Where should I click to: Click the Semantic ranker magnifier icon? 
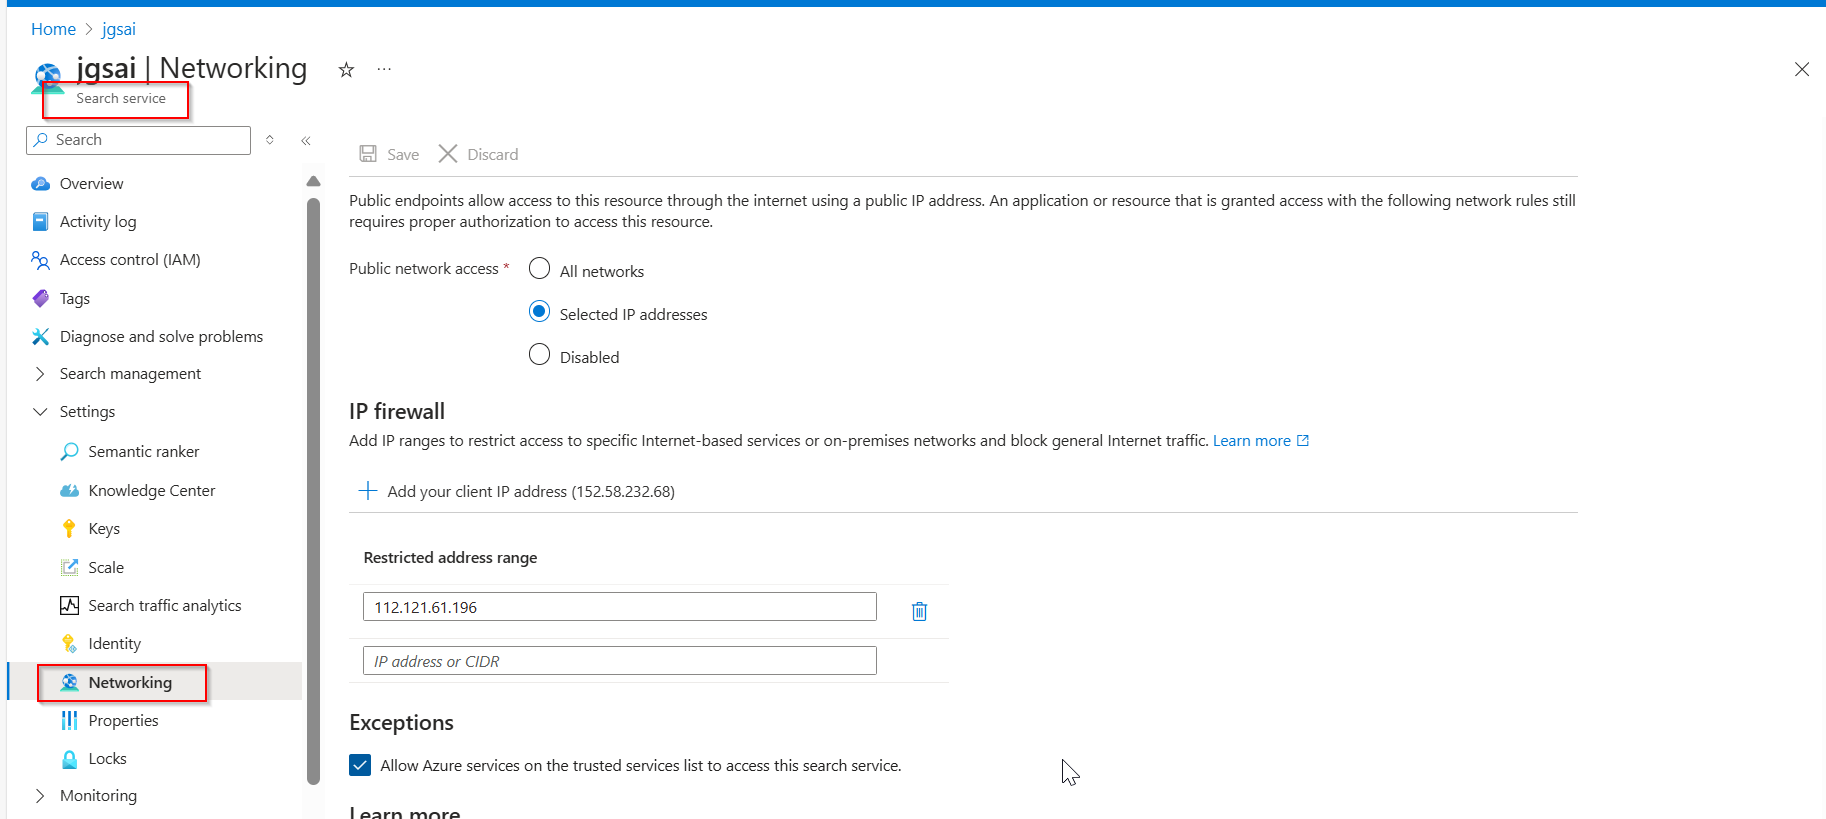point(69,452)
